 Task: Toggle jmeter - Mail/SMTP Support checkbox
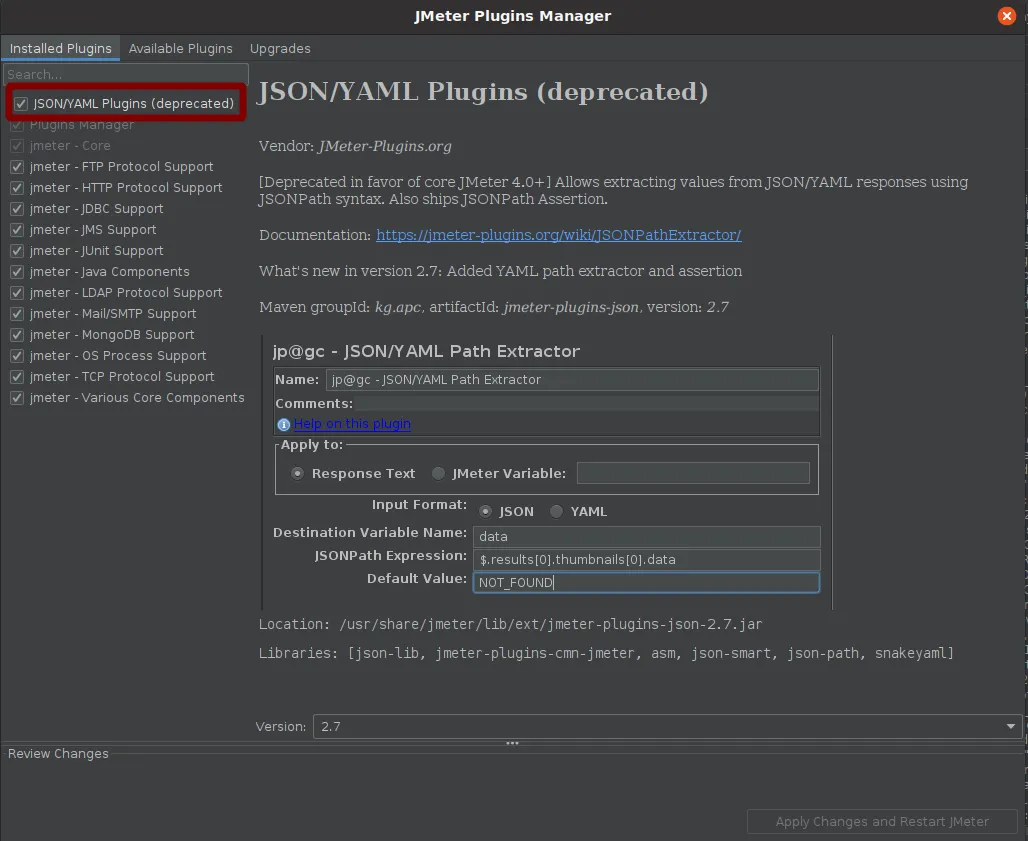[17, 314]
